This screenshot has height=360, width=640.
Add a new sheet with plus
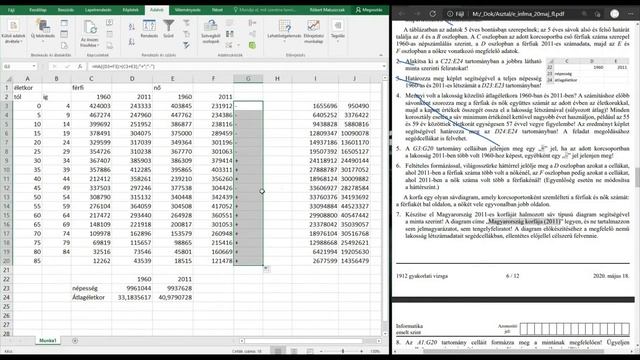75,341
